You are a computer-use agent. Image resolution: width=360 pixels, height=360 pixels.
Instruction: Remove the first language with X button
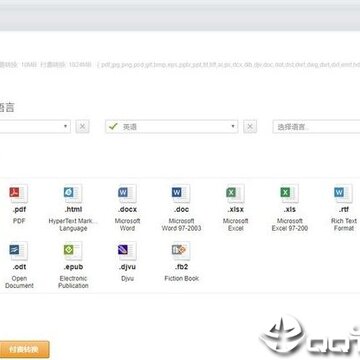(82, 127)
